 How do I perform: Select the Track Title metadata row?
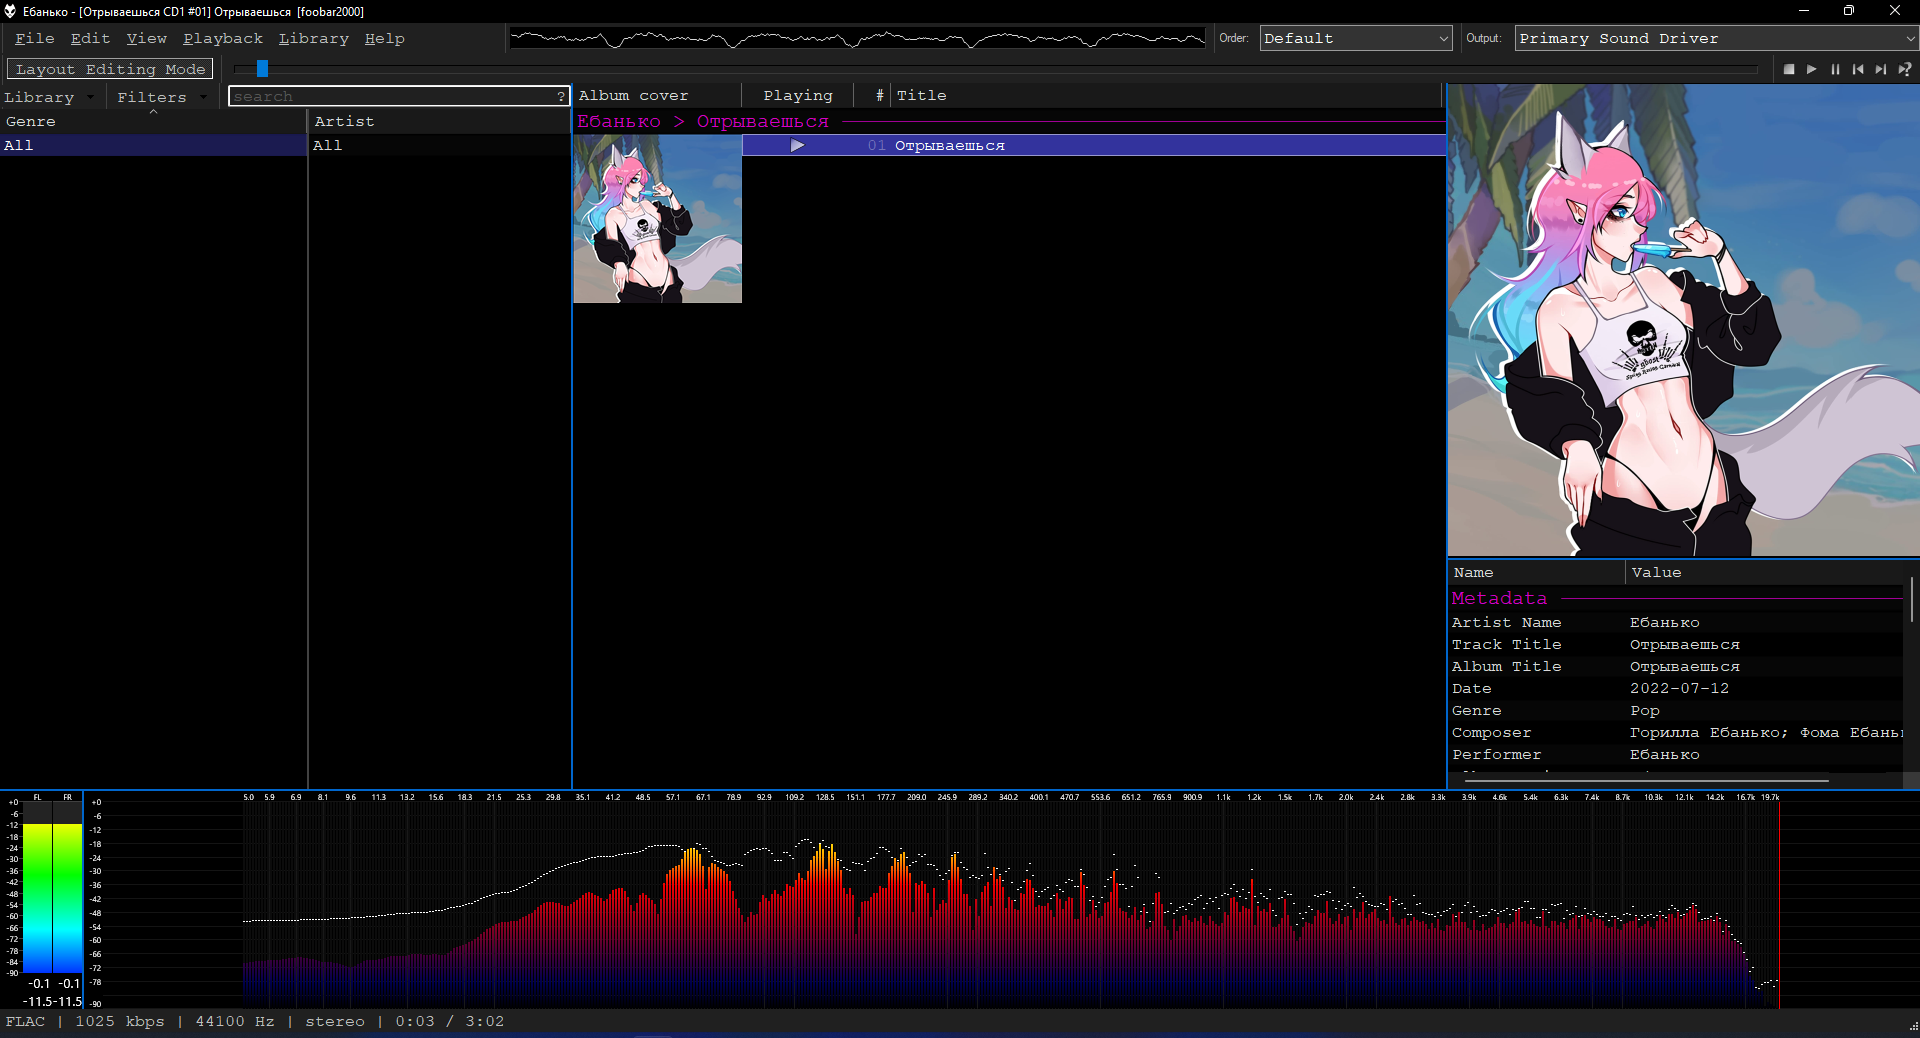click(1676, 645)
